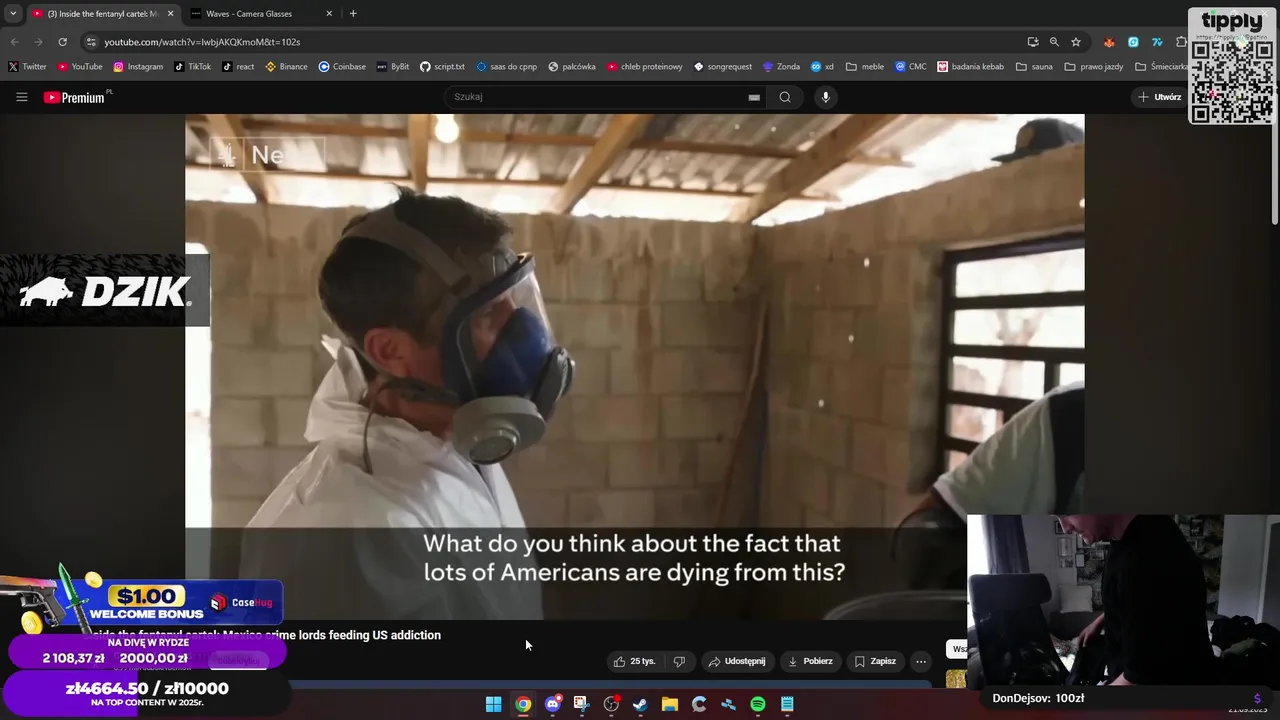The image size is (1280, 720).
Task: Expand the sauna bookmarks folder
Action: 1034,67
